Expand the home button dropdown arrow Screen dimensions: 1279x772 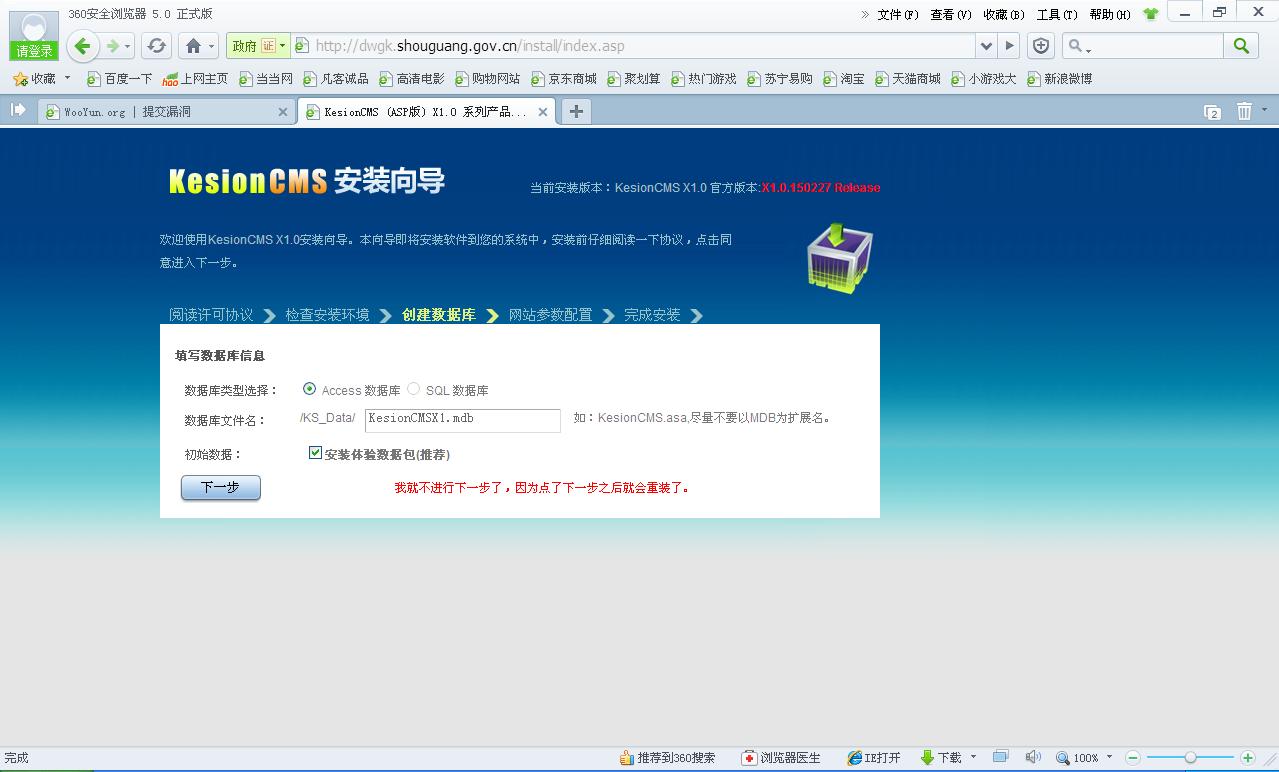tap(211, 47)
